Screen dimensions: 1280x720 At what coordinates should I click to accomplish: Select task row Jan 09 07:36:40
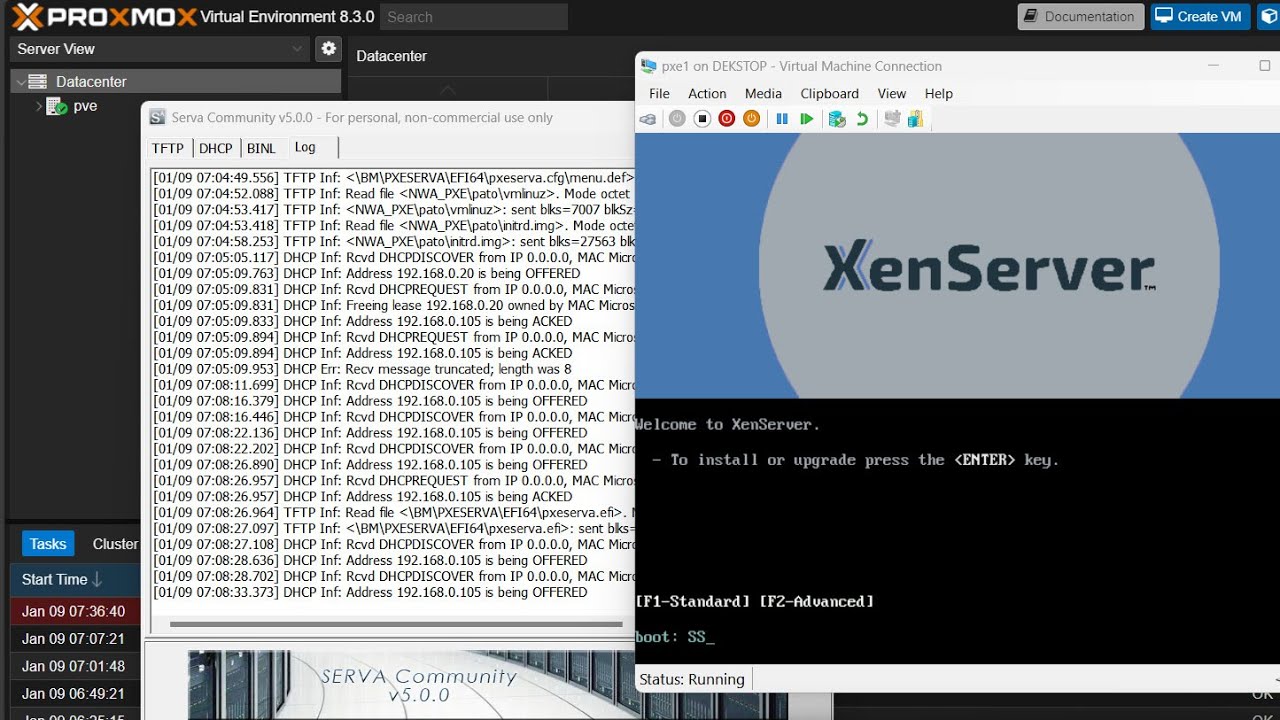[x=74, y=611]
